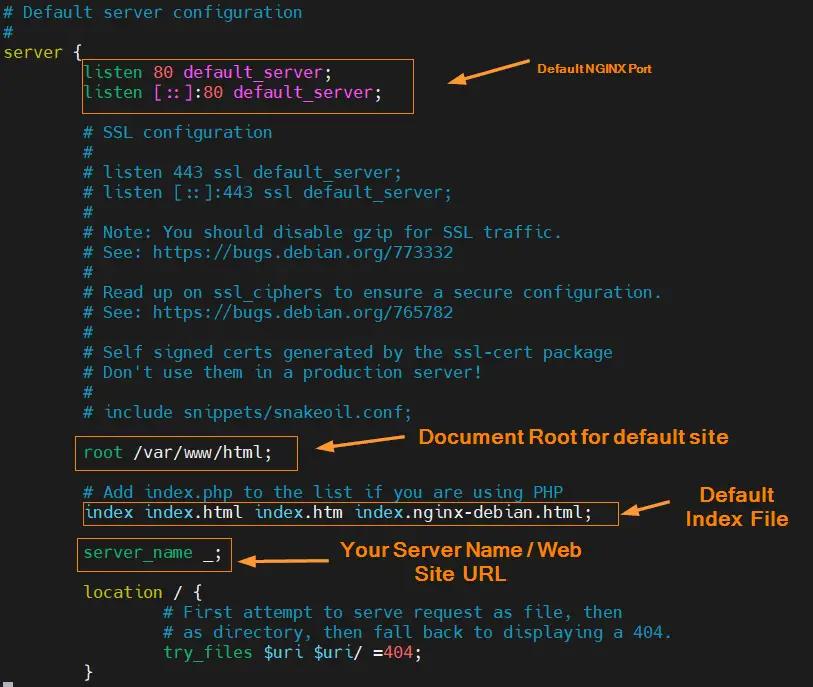Click the terminal cursor block at bottom left

(x=8, y=684)
